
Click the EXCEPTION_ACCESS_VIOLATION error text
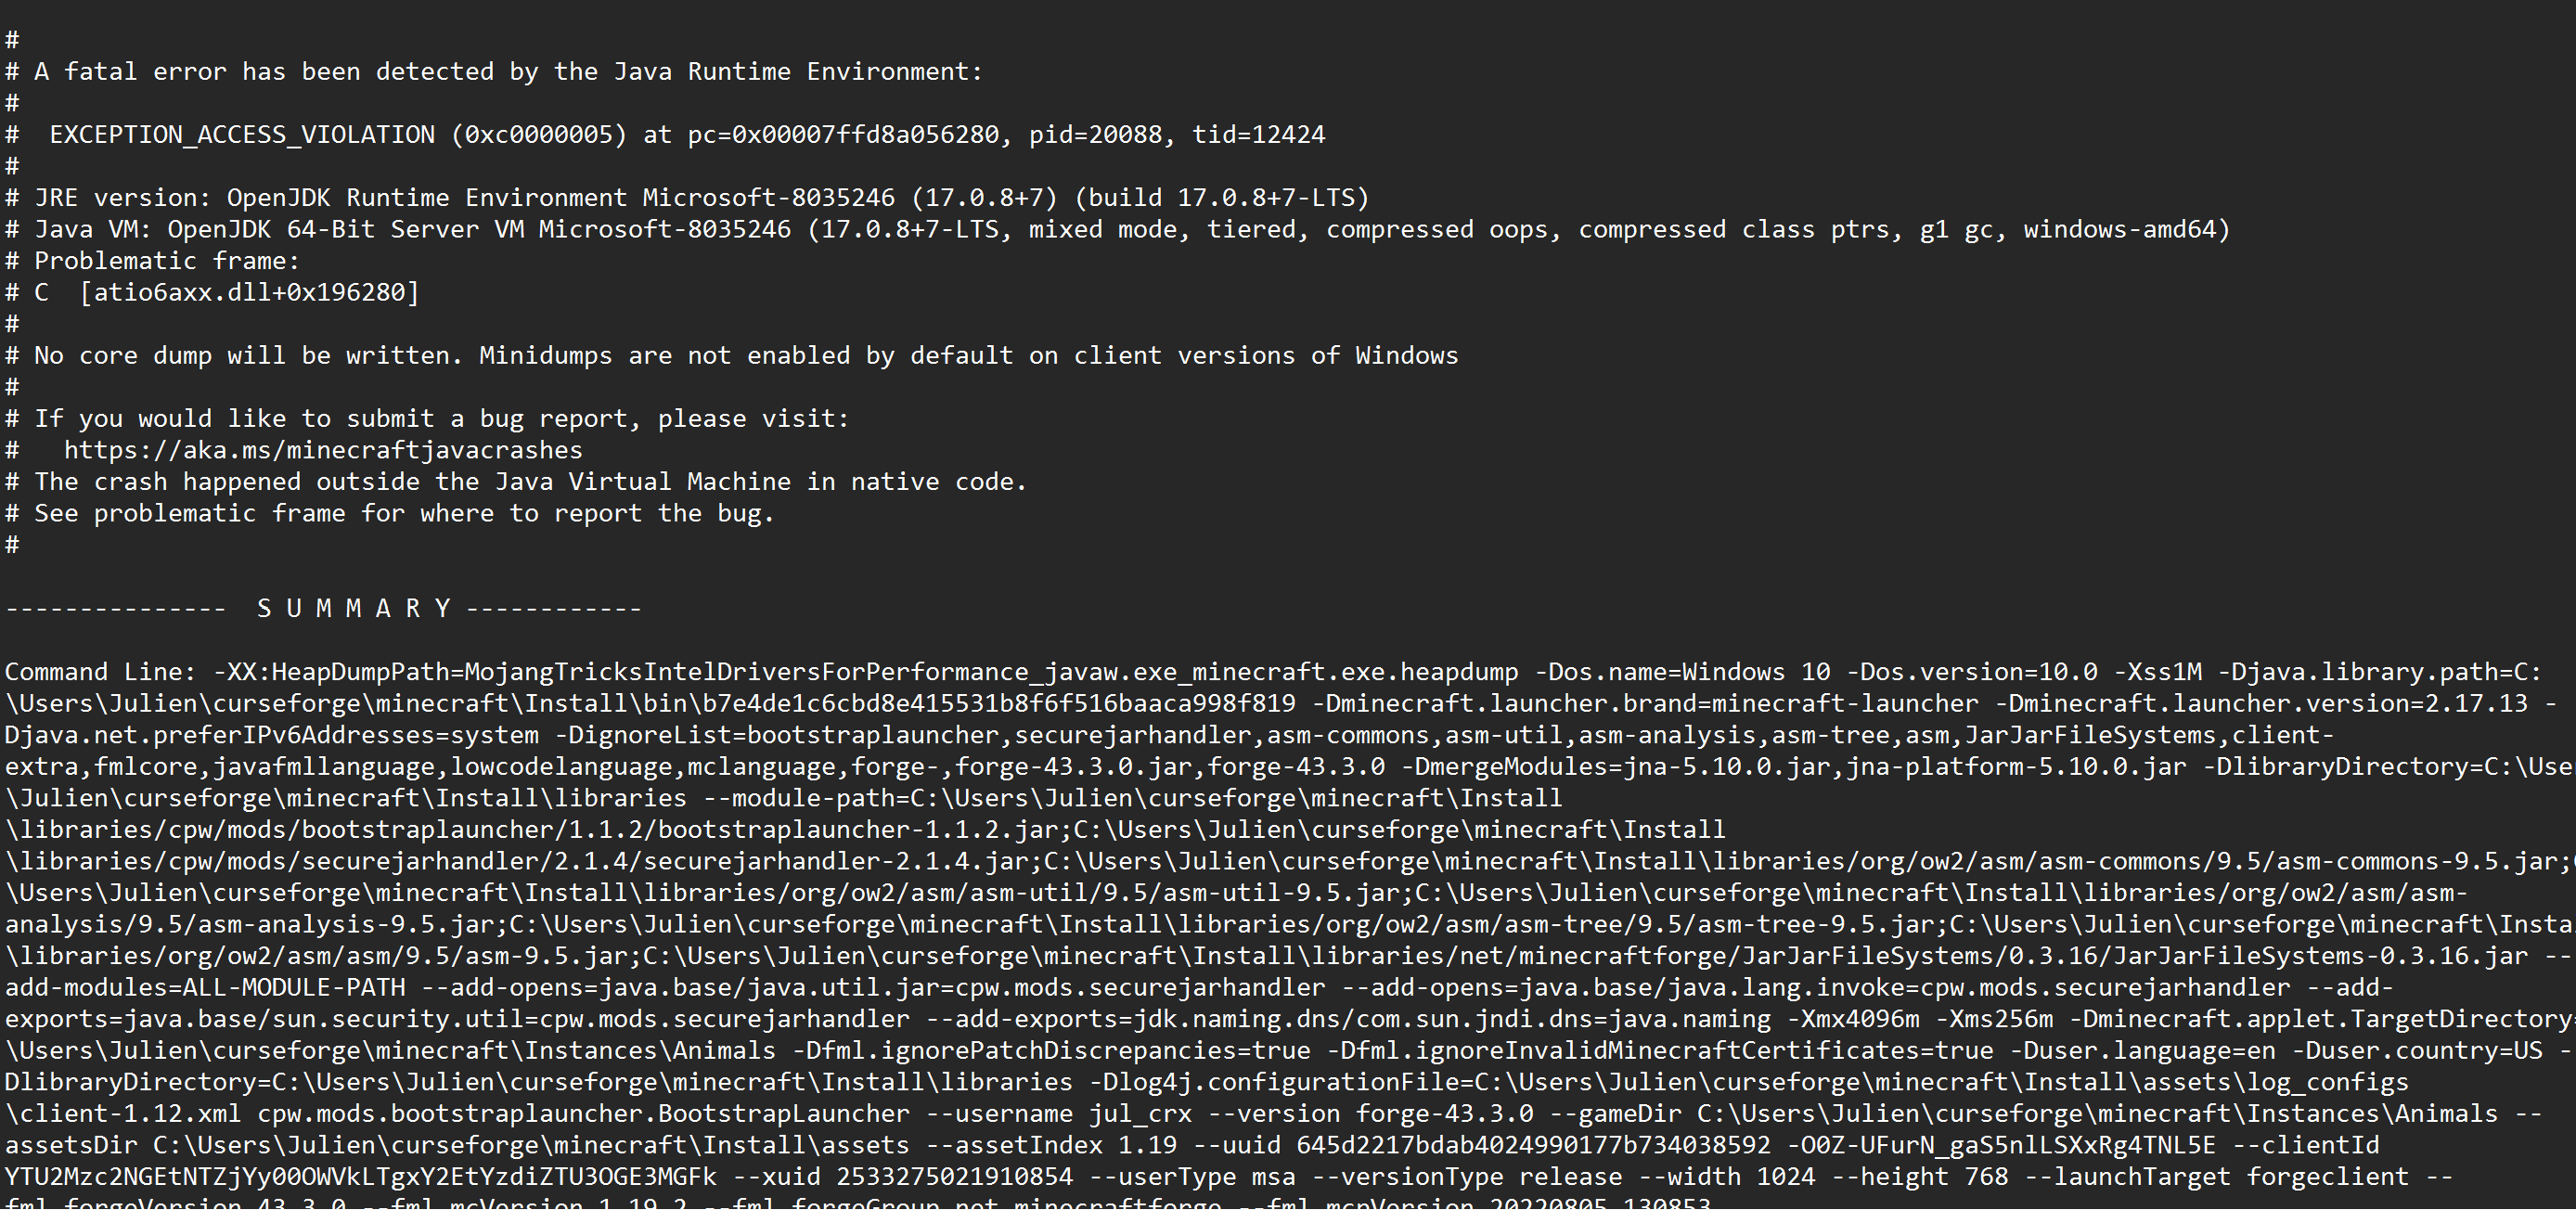(242, 135)
